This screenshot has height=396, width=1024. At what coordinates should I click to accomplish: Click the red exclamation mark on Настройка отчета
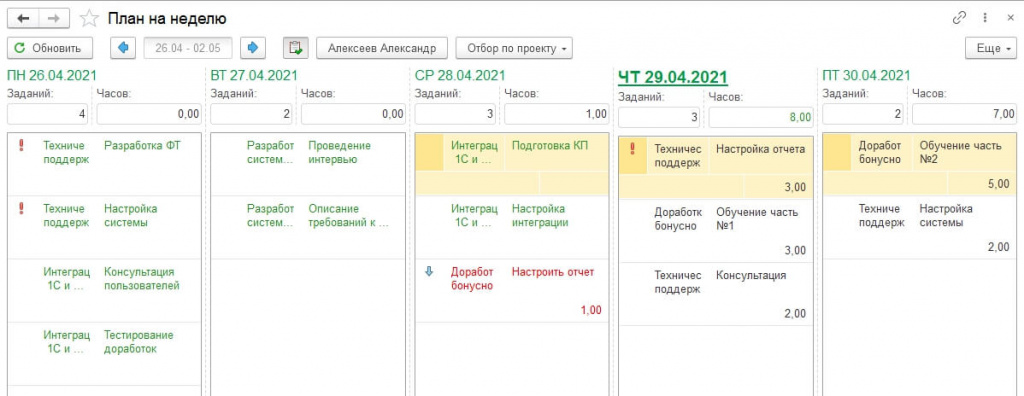point(632,150)
